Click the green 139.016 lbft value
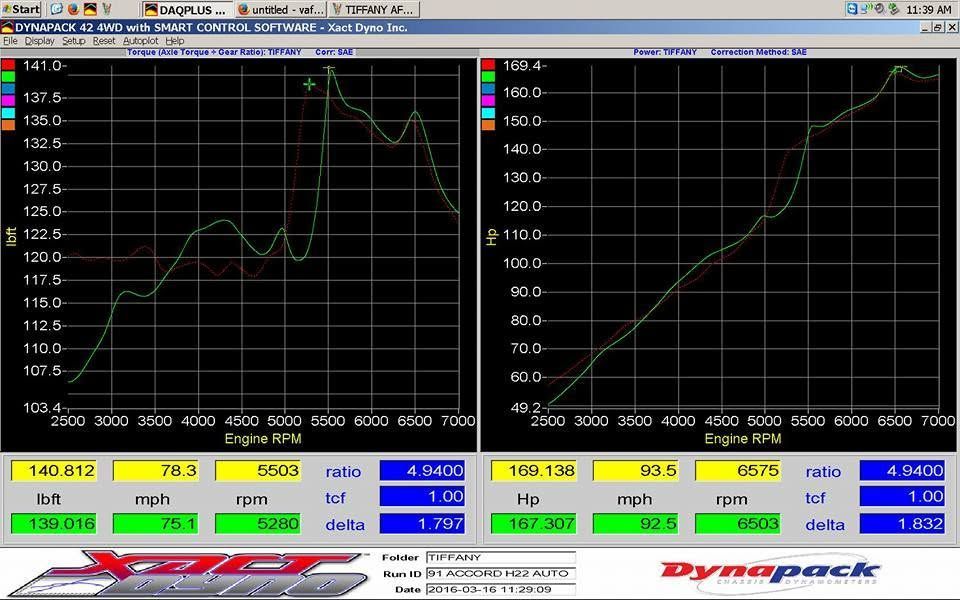Screen dimensions: 960x600 pos(54,523)
